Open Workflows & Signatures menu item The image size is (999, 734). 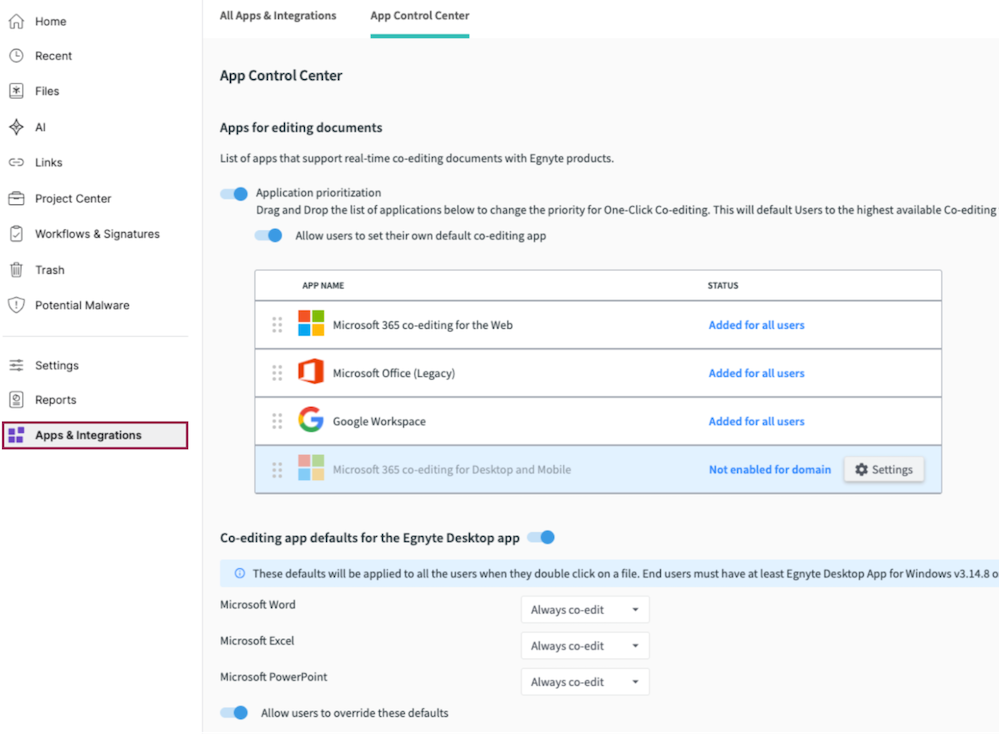96,234
